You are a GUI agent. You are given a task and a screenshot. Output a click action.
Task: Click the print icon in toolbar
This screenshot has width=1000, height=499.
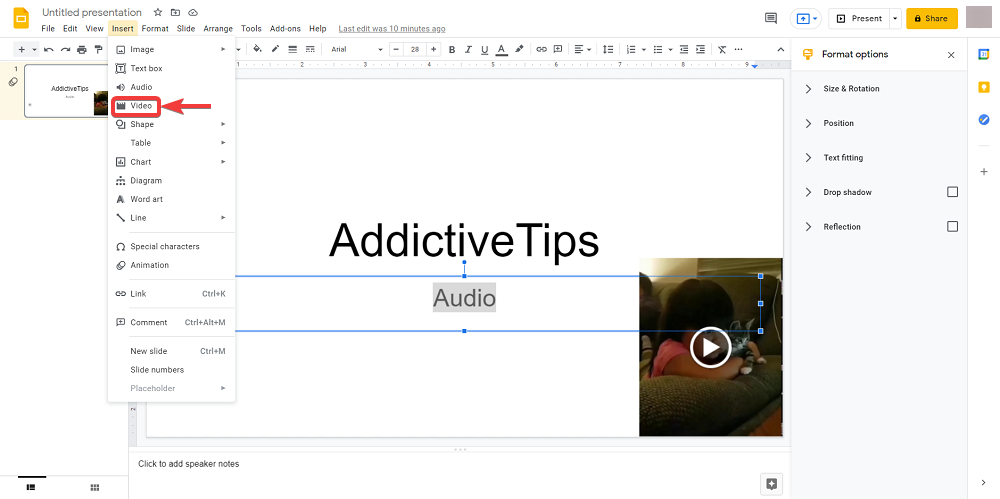(x=82, y=49)
